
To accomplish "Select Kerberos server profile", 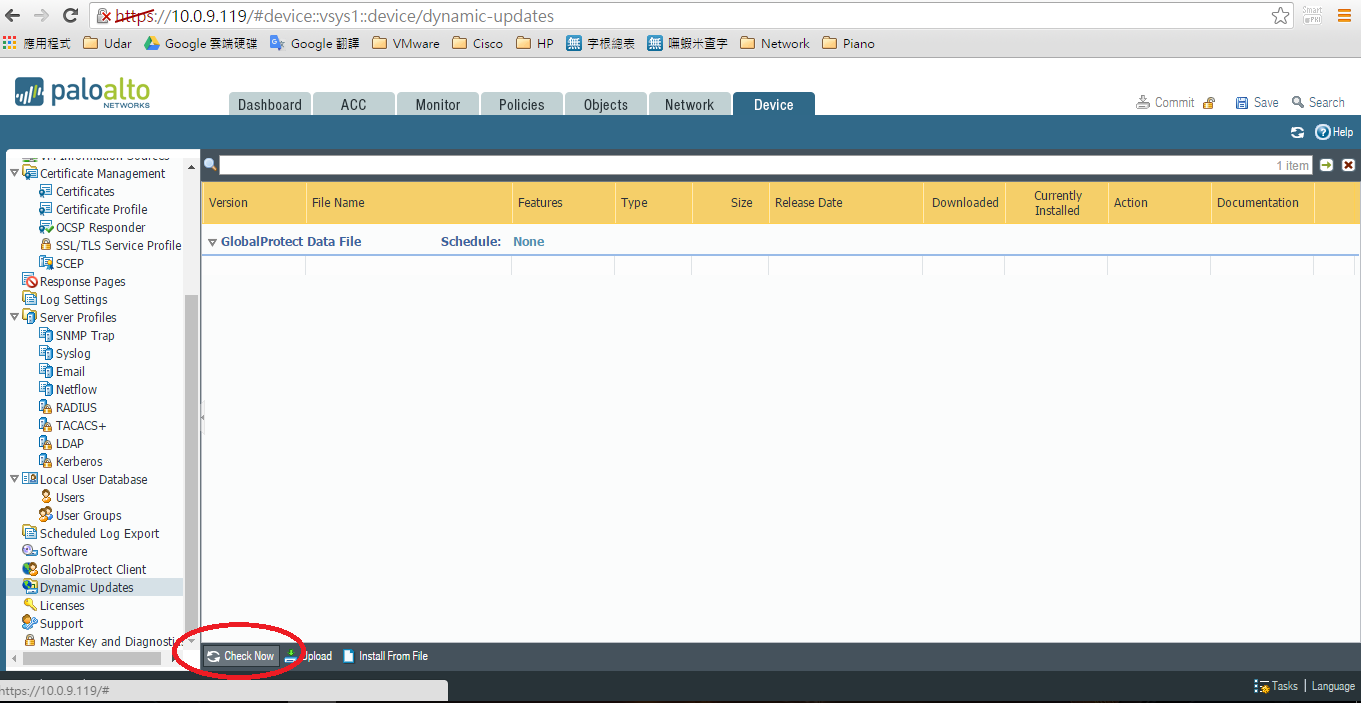I will point(79,461).
